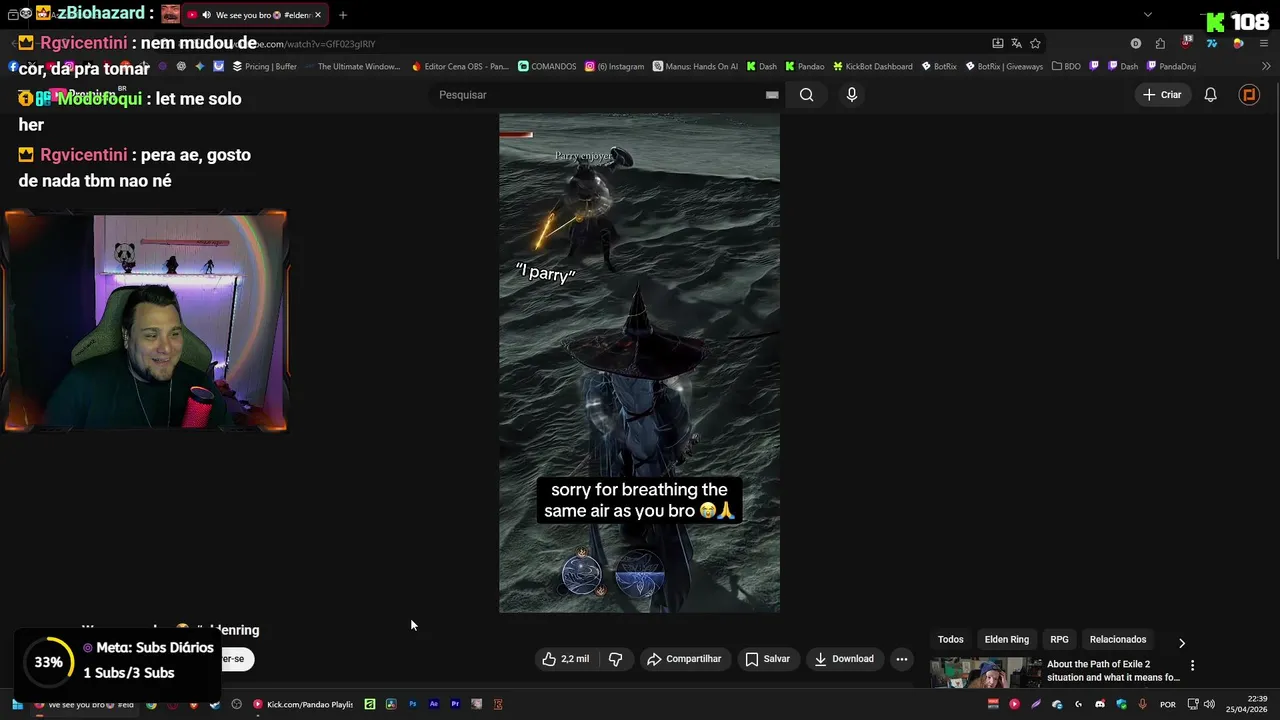Open YouTube notifications bell
The width and height of the screenshot is (1280, 720).
[1210, 95]
